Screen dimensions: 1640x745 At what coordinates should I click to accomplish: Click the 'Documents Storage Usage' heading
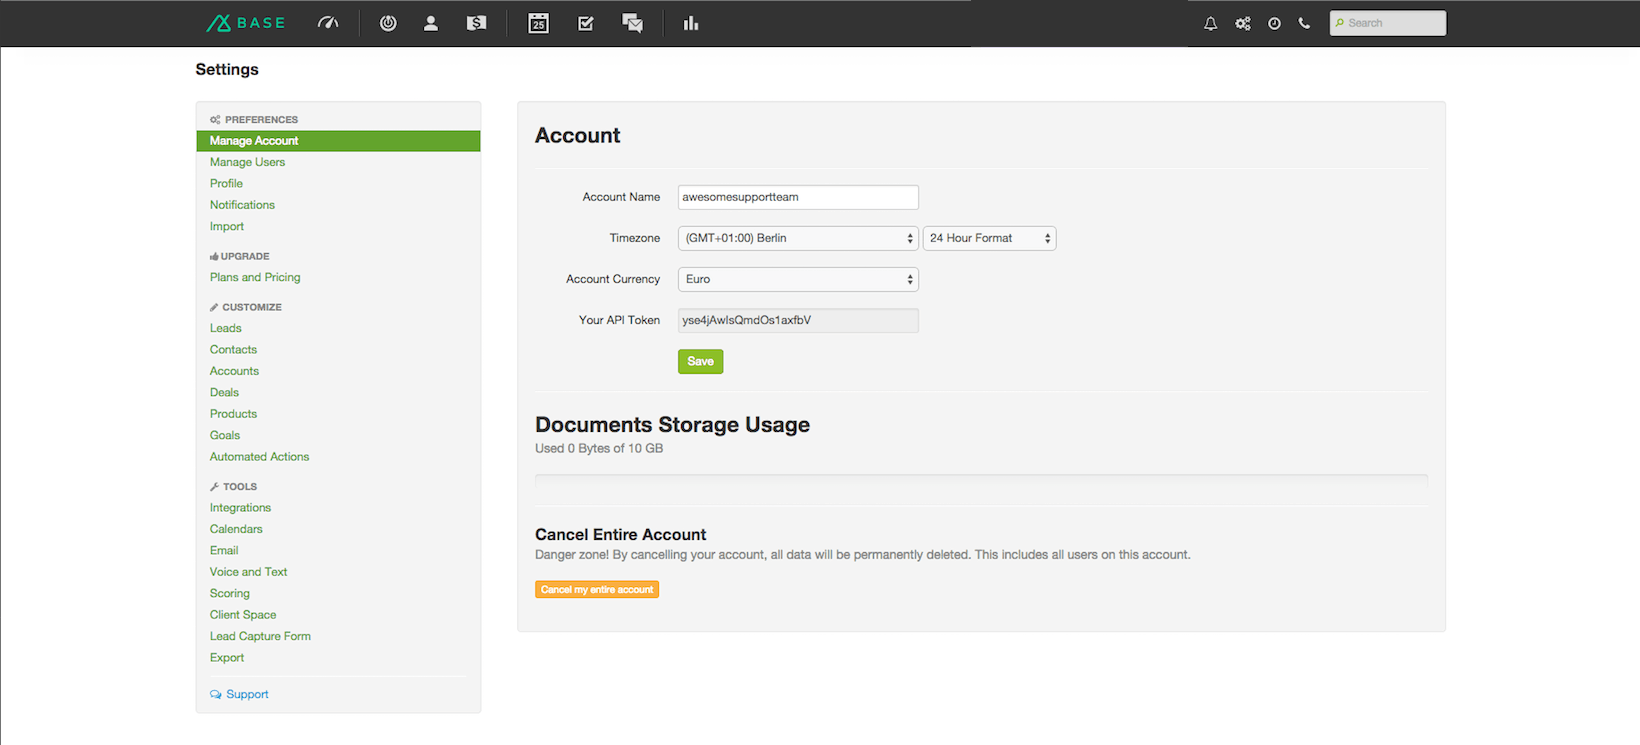pyautogui.click(x=672, y=425)
